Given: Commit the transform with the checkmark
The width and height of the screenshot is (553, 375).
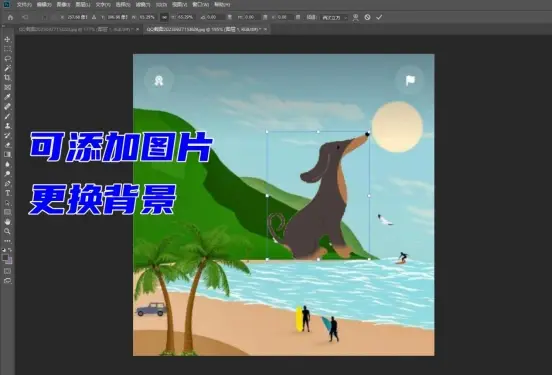Looking at the screenshot, I should pyautogui.click(x=379, y=17).
